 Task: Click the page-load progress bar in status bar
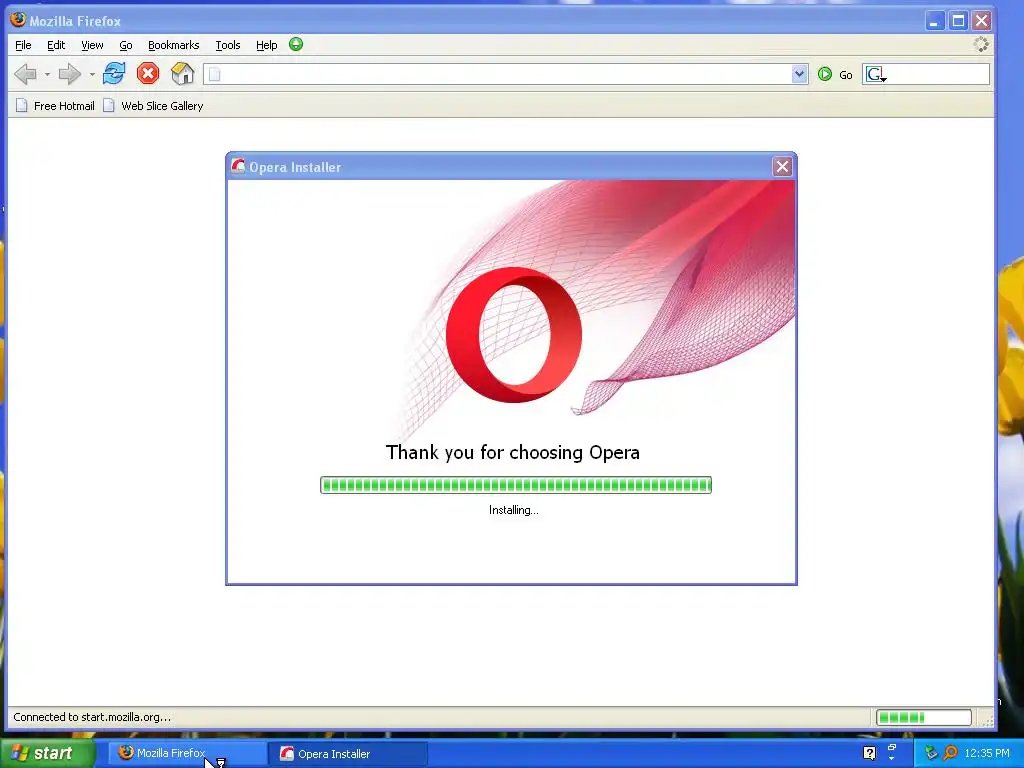tap(923, 718)
